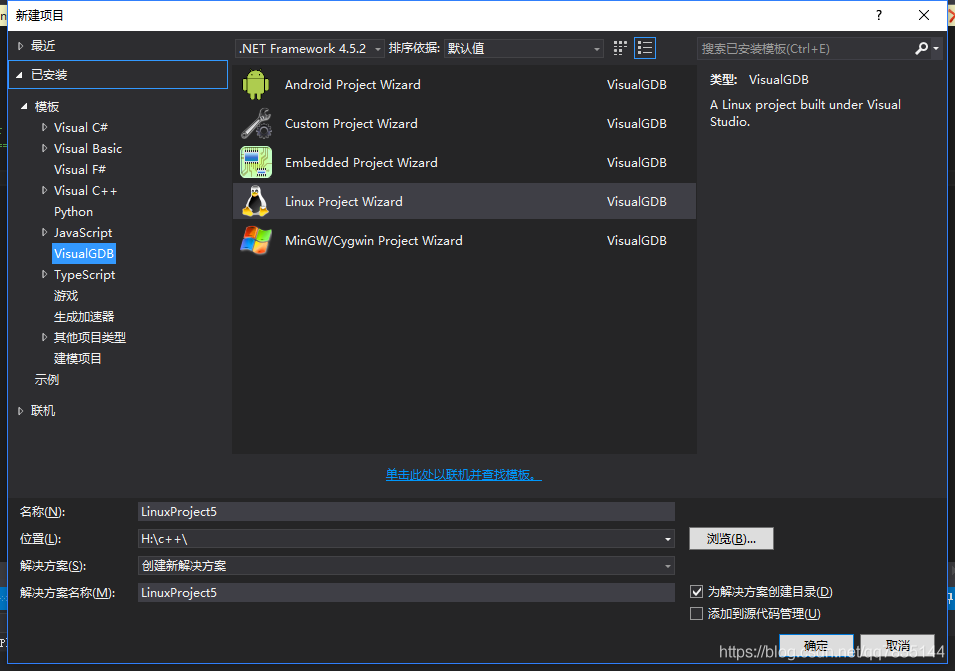Click the Custom Project Wizard wrench icon

click(256, 124)
